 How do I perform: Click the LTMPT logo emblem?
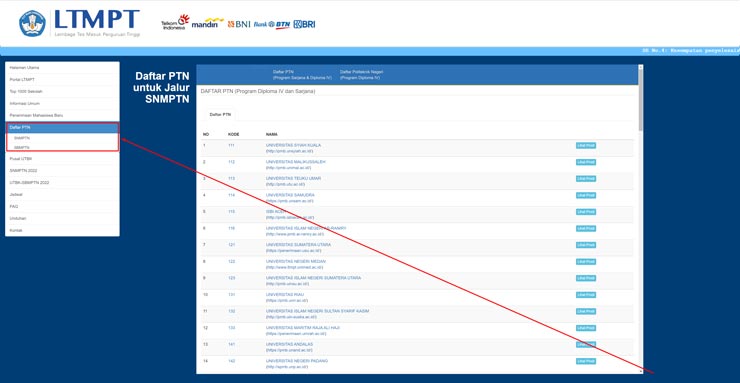tap(33, 24)
